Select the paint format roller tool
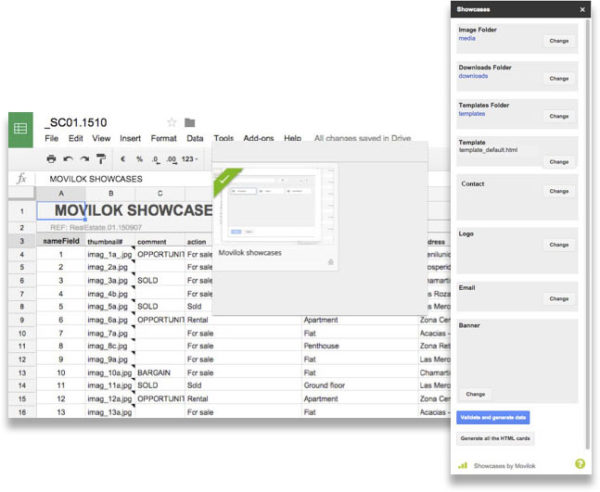600x492 pixels. tap(101, 159)
